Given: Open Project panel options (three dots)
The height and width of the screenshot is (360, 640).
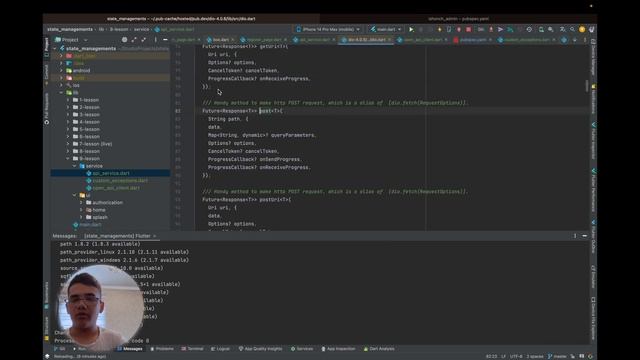Looking at the screenshot, I should [x=156, y=40].
